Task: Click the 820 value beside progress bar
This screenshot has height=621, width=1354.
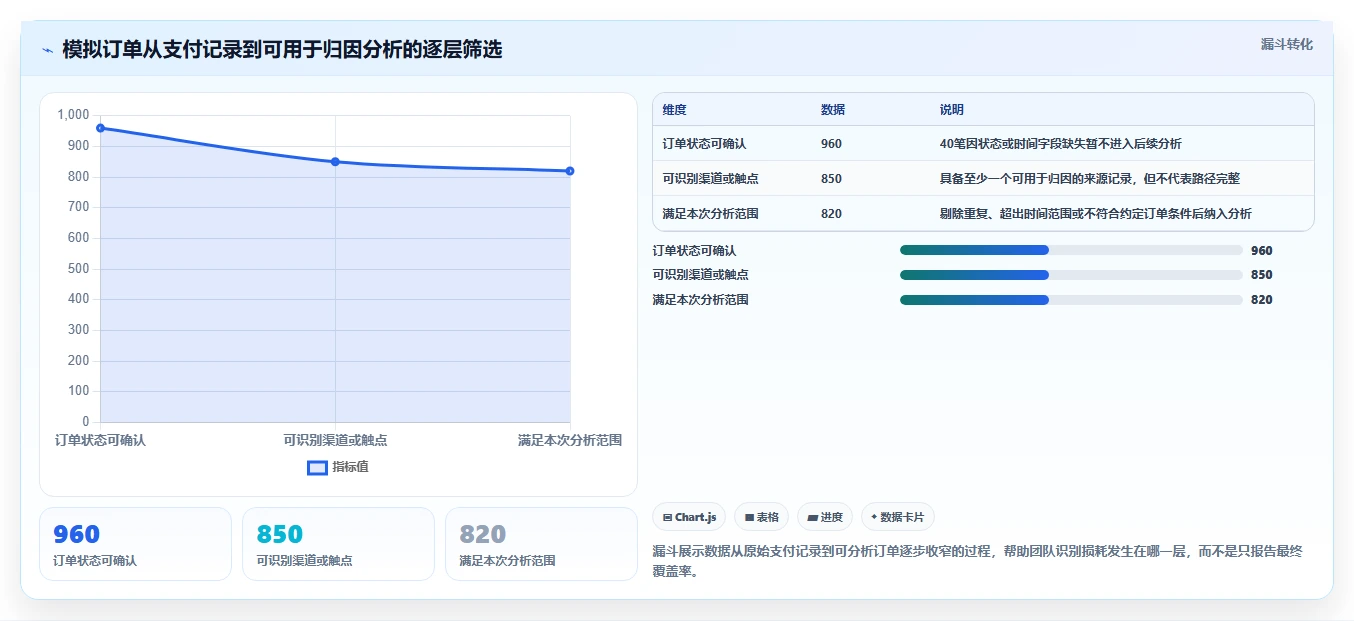Action: [x=1262, y=300]
